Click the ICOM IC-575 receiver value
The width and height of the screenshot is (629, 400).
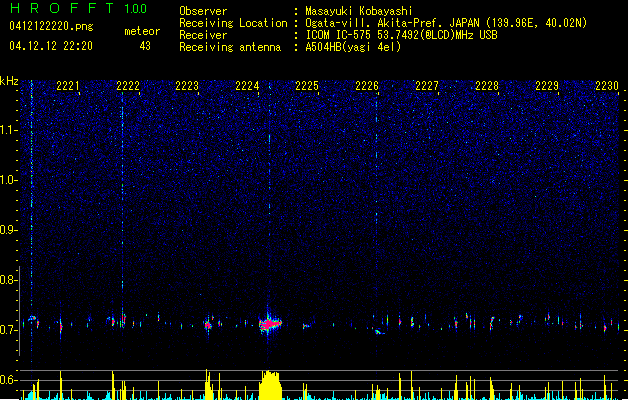pyautogui.click(x=401, y=35)
